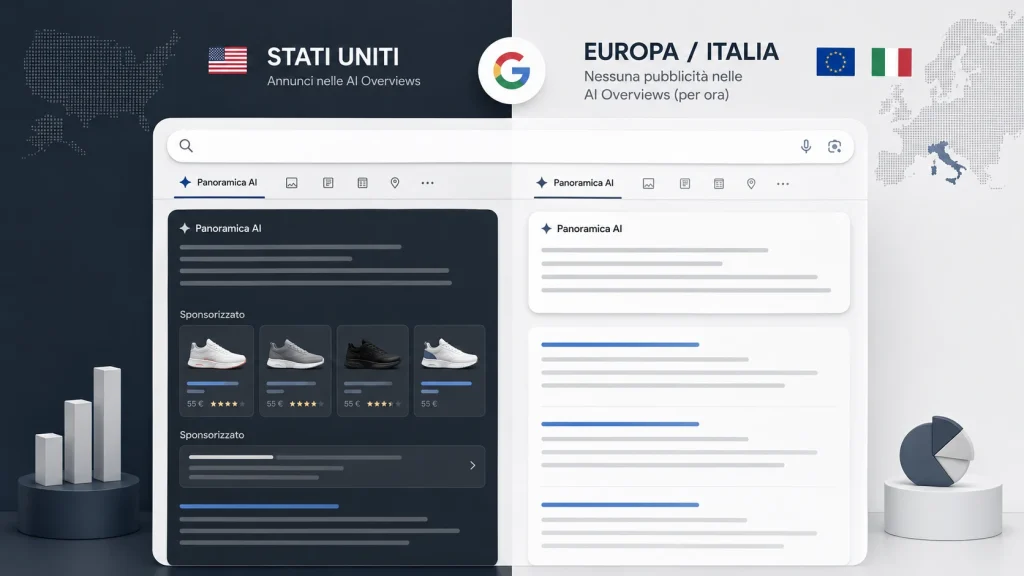Click the pie chart graphic
The width and height of the screenshot is (1024, 576).
point(936,451)
